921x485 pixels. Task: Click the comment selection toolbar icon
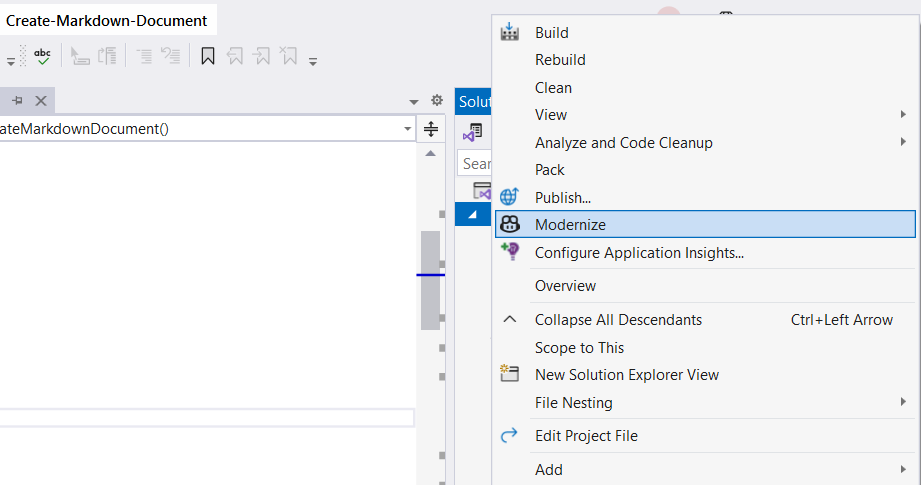(x=144, y=56)
